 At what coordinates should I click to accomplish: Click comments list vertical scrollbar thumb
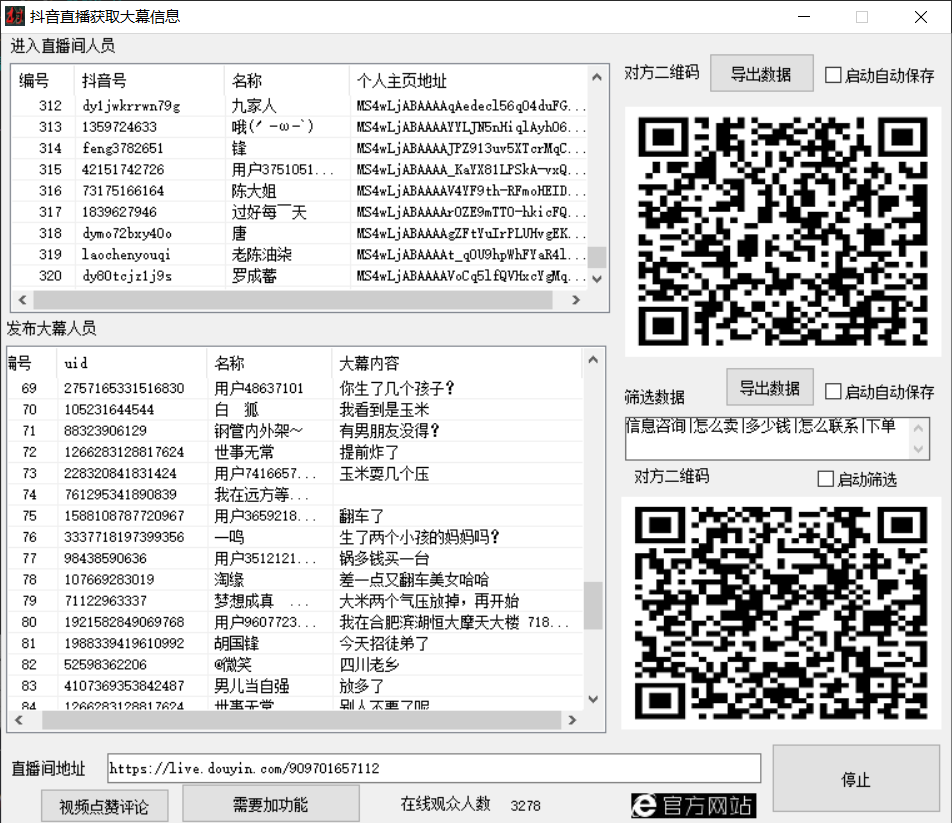click(x=593, y=606)
